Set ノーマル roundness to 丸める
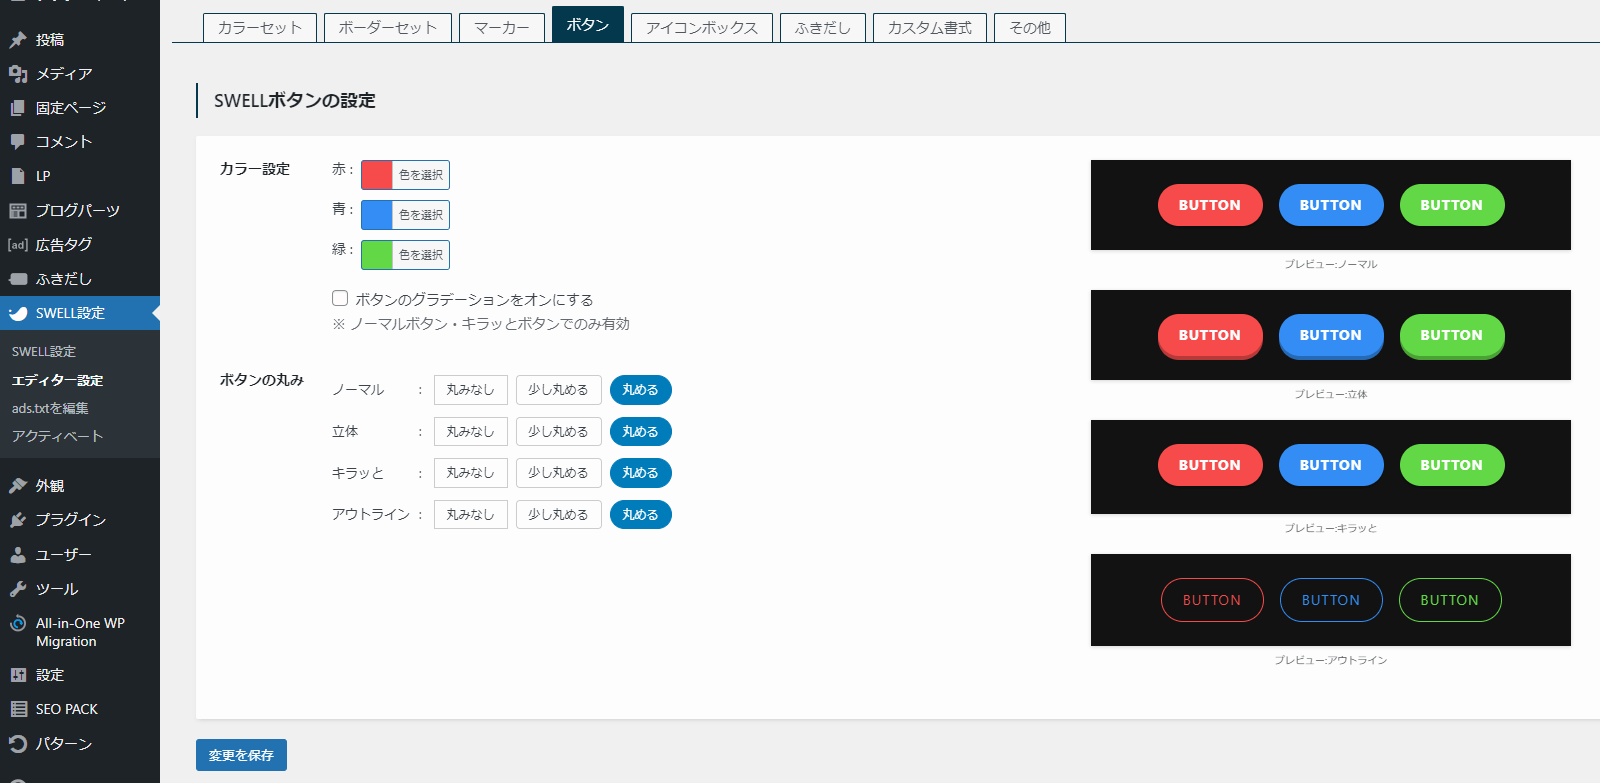The image size is (1600, 783). point(640,390)
